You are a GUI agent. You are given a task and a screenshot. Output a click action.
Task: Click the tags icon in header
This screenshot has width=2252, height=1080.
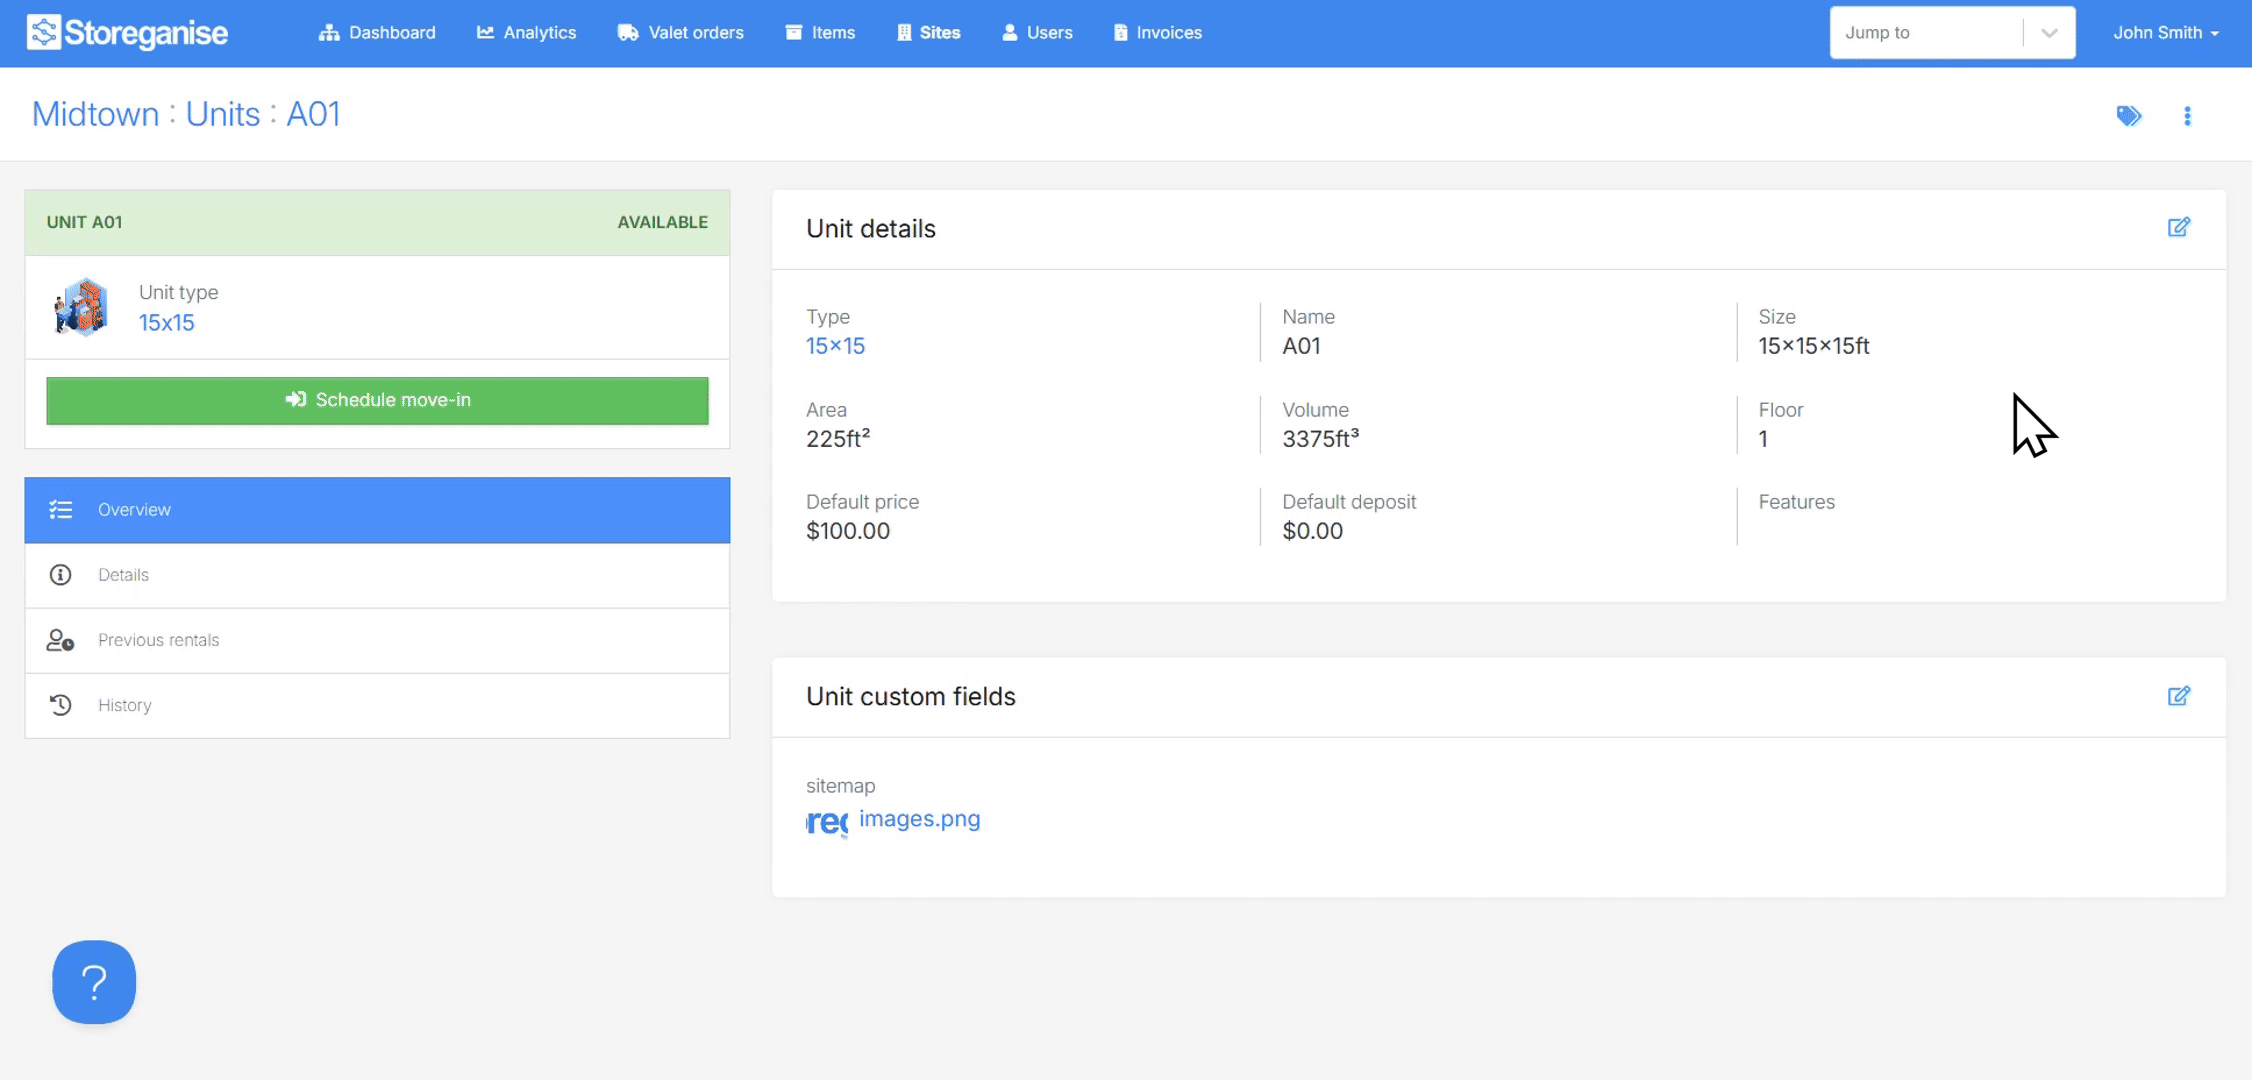pyautogui.click(x=2128, y=116)
